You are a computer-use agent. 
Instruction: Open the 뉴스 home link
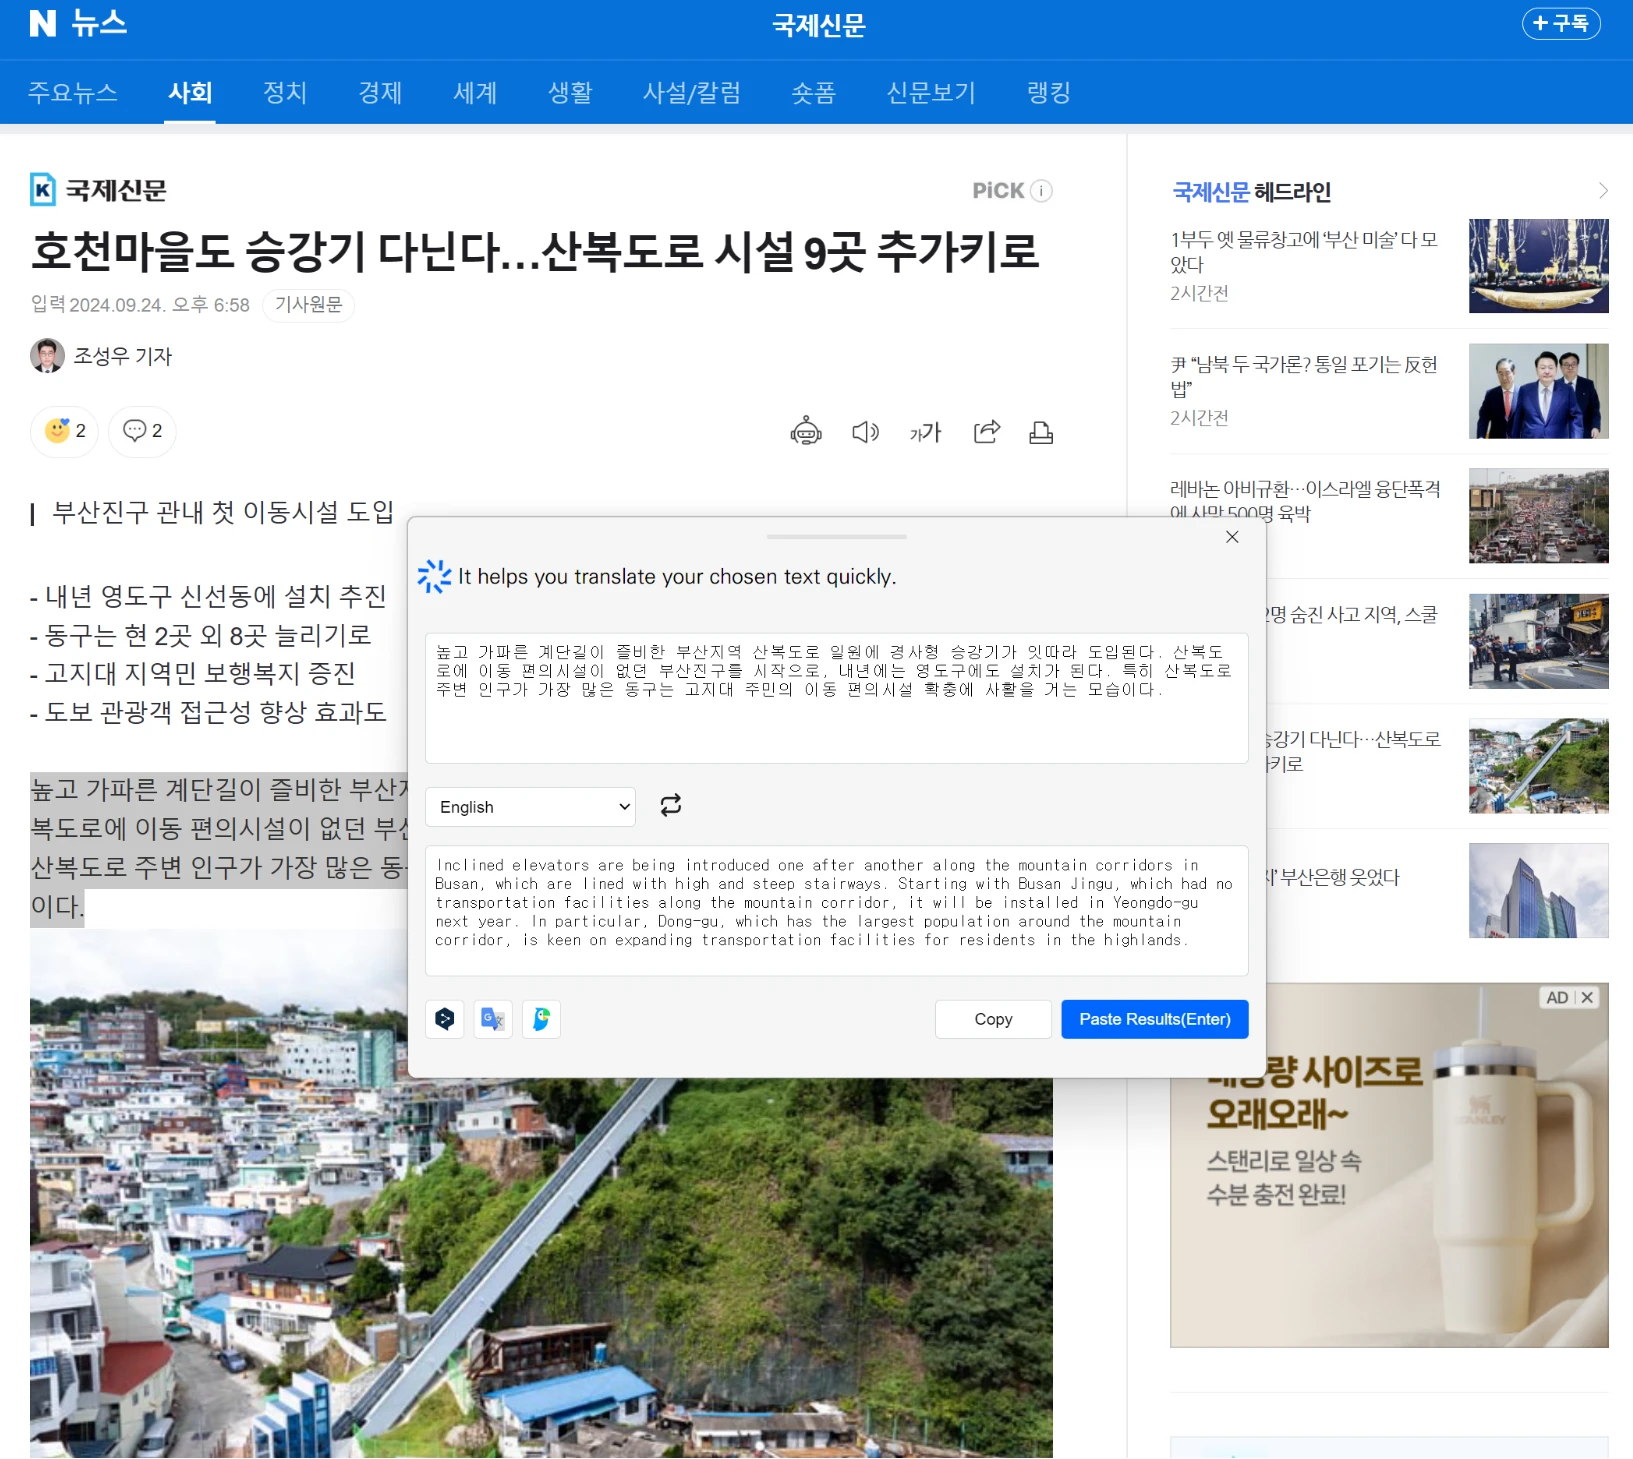point(99,23)
